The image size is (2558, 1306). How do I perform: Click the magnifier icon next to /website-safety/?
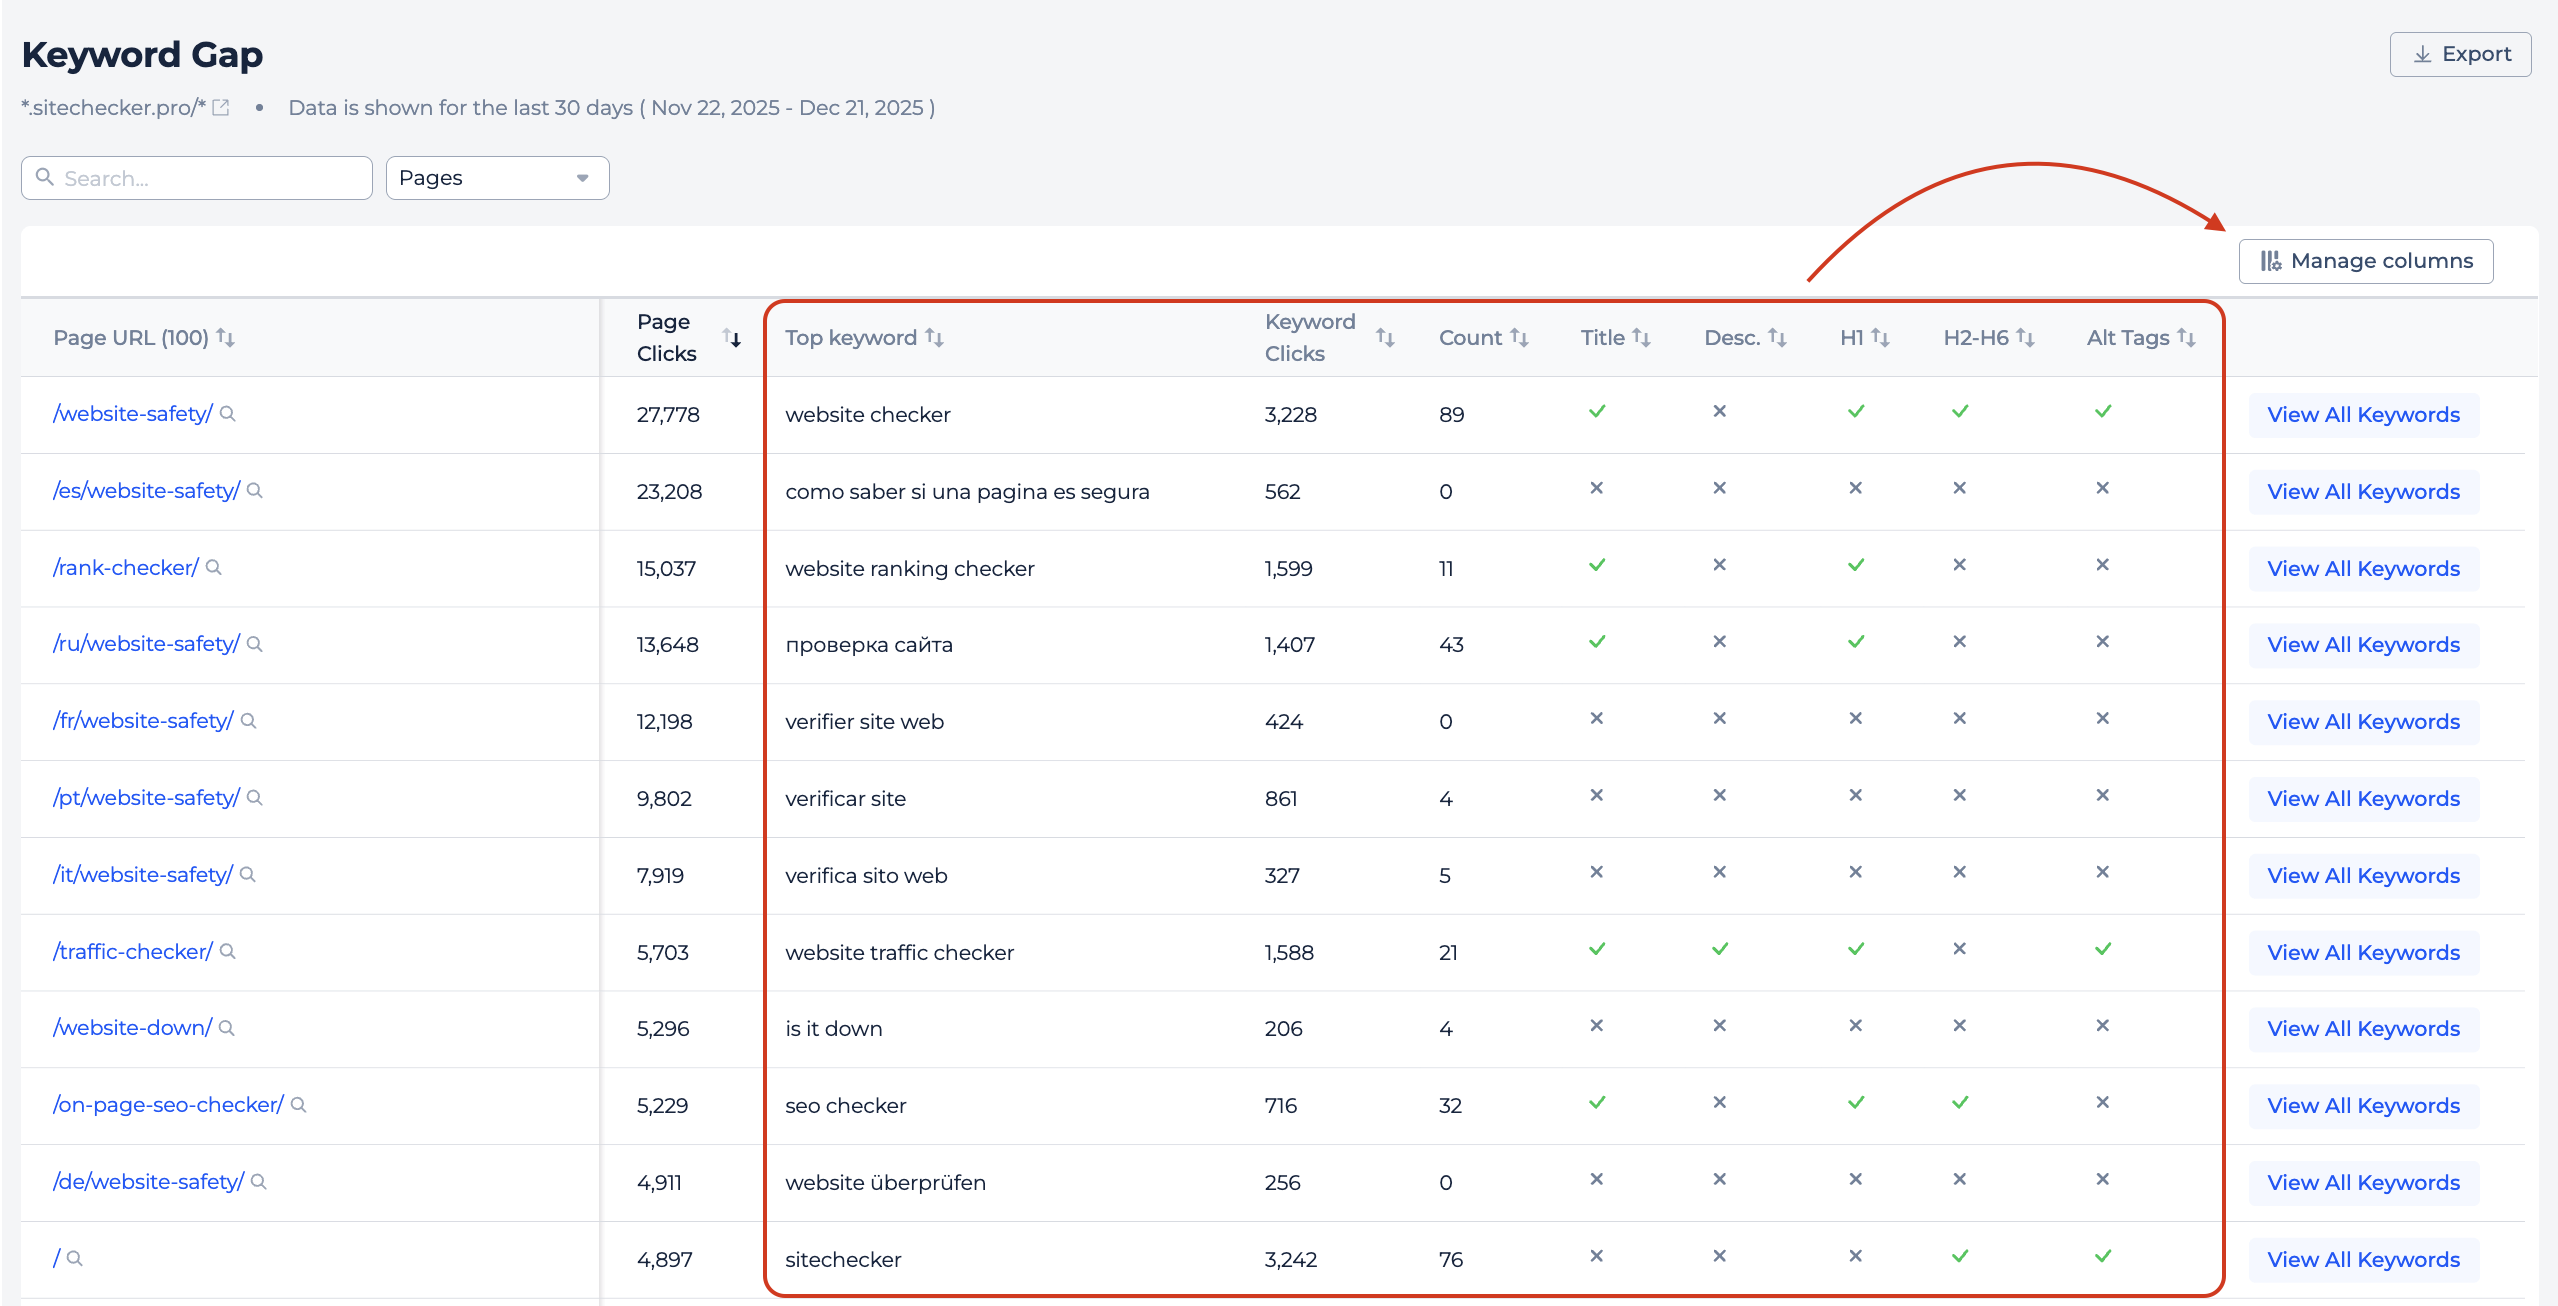coord(228,414)
